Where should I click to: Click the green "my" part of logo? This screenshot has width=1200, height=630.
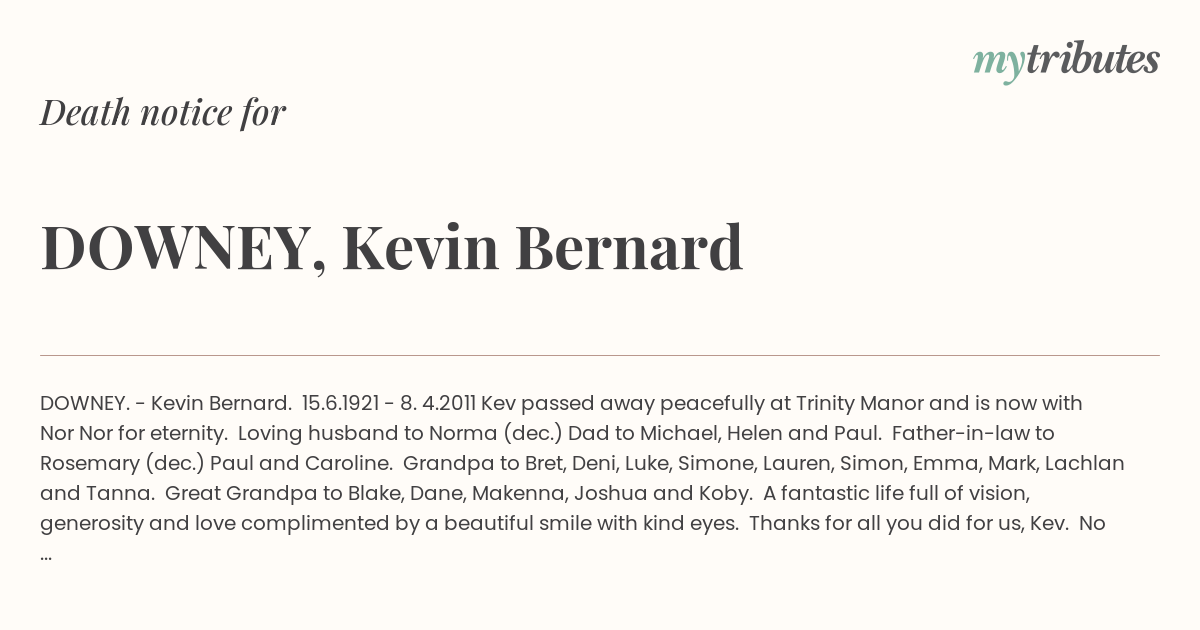click(x=998, y=66)
